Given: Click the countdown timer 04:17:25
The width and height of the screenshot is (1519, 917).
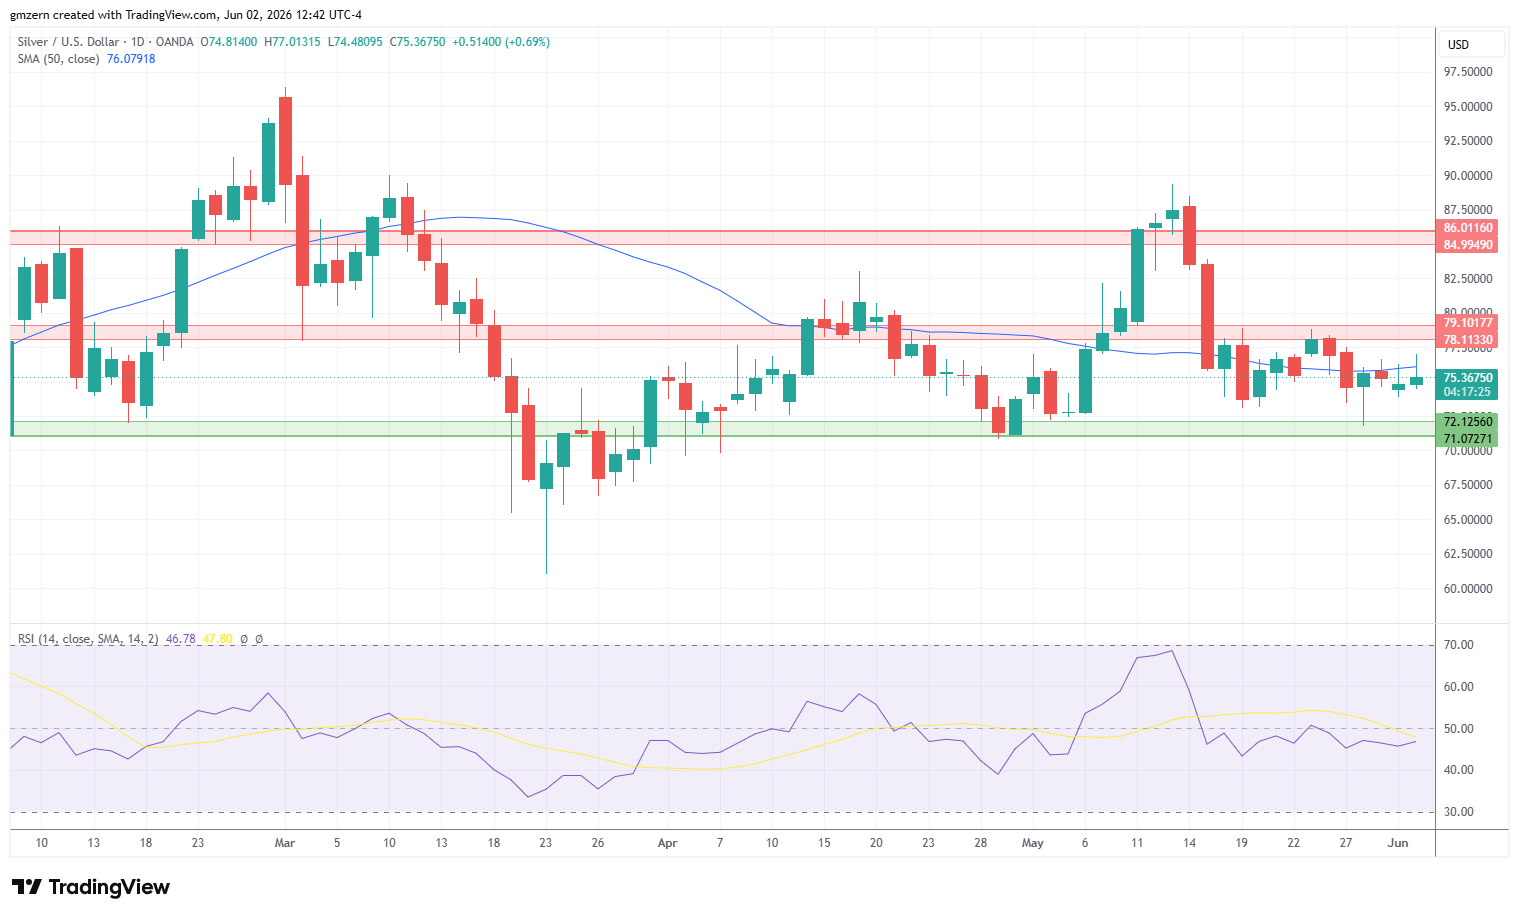Looking at the screenshot, I should pos(1468,392).
